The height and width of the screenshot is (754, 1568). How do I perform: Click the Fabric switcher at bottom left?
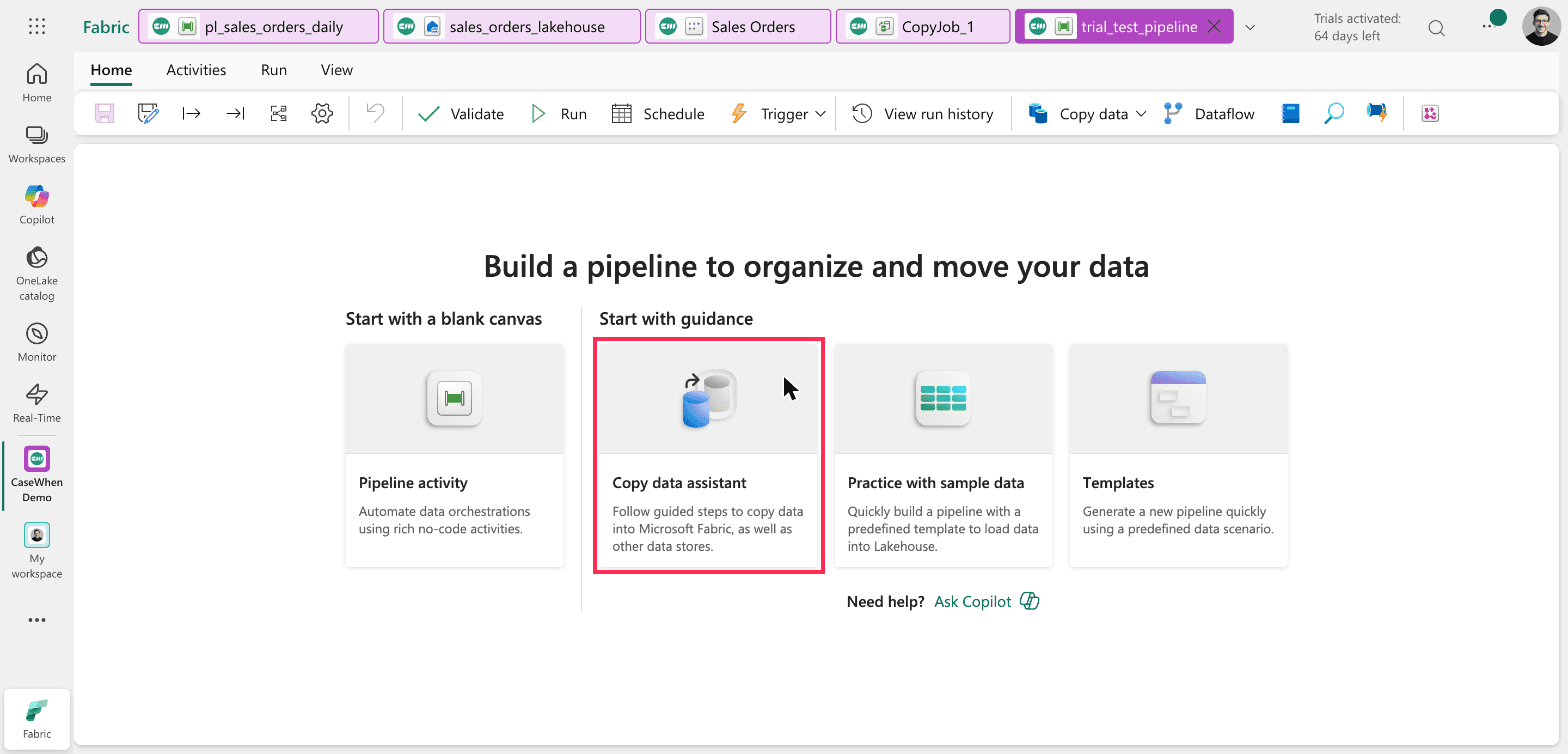[37, 717]
